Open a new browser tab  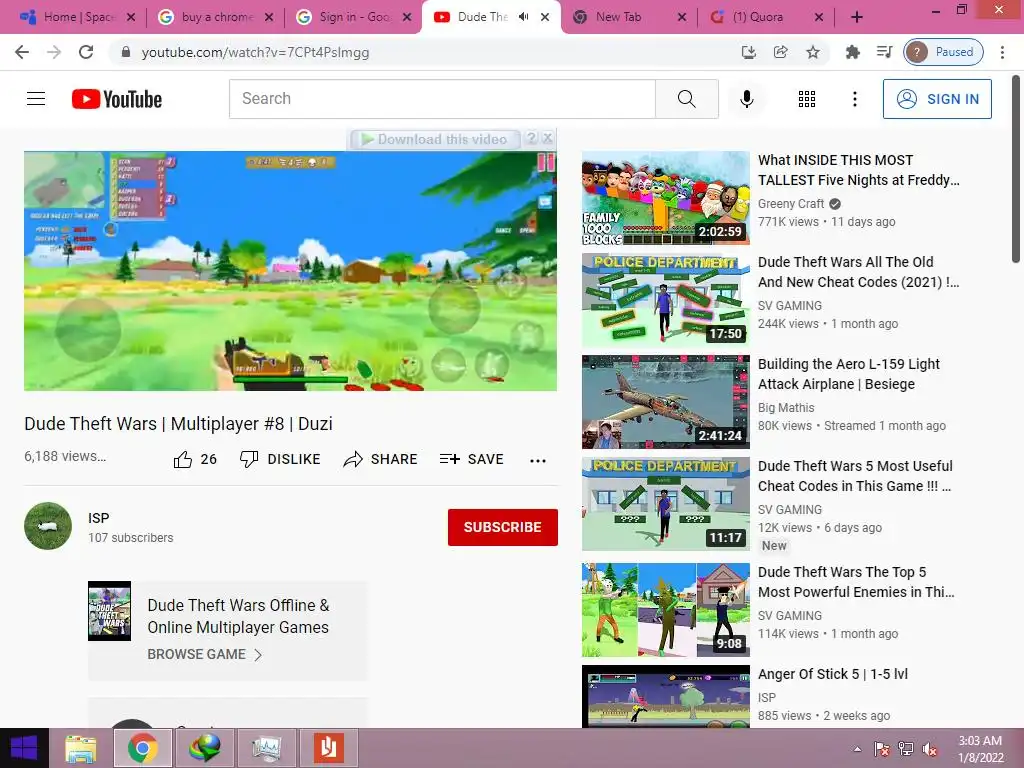857,17
